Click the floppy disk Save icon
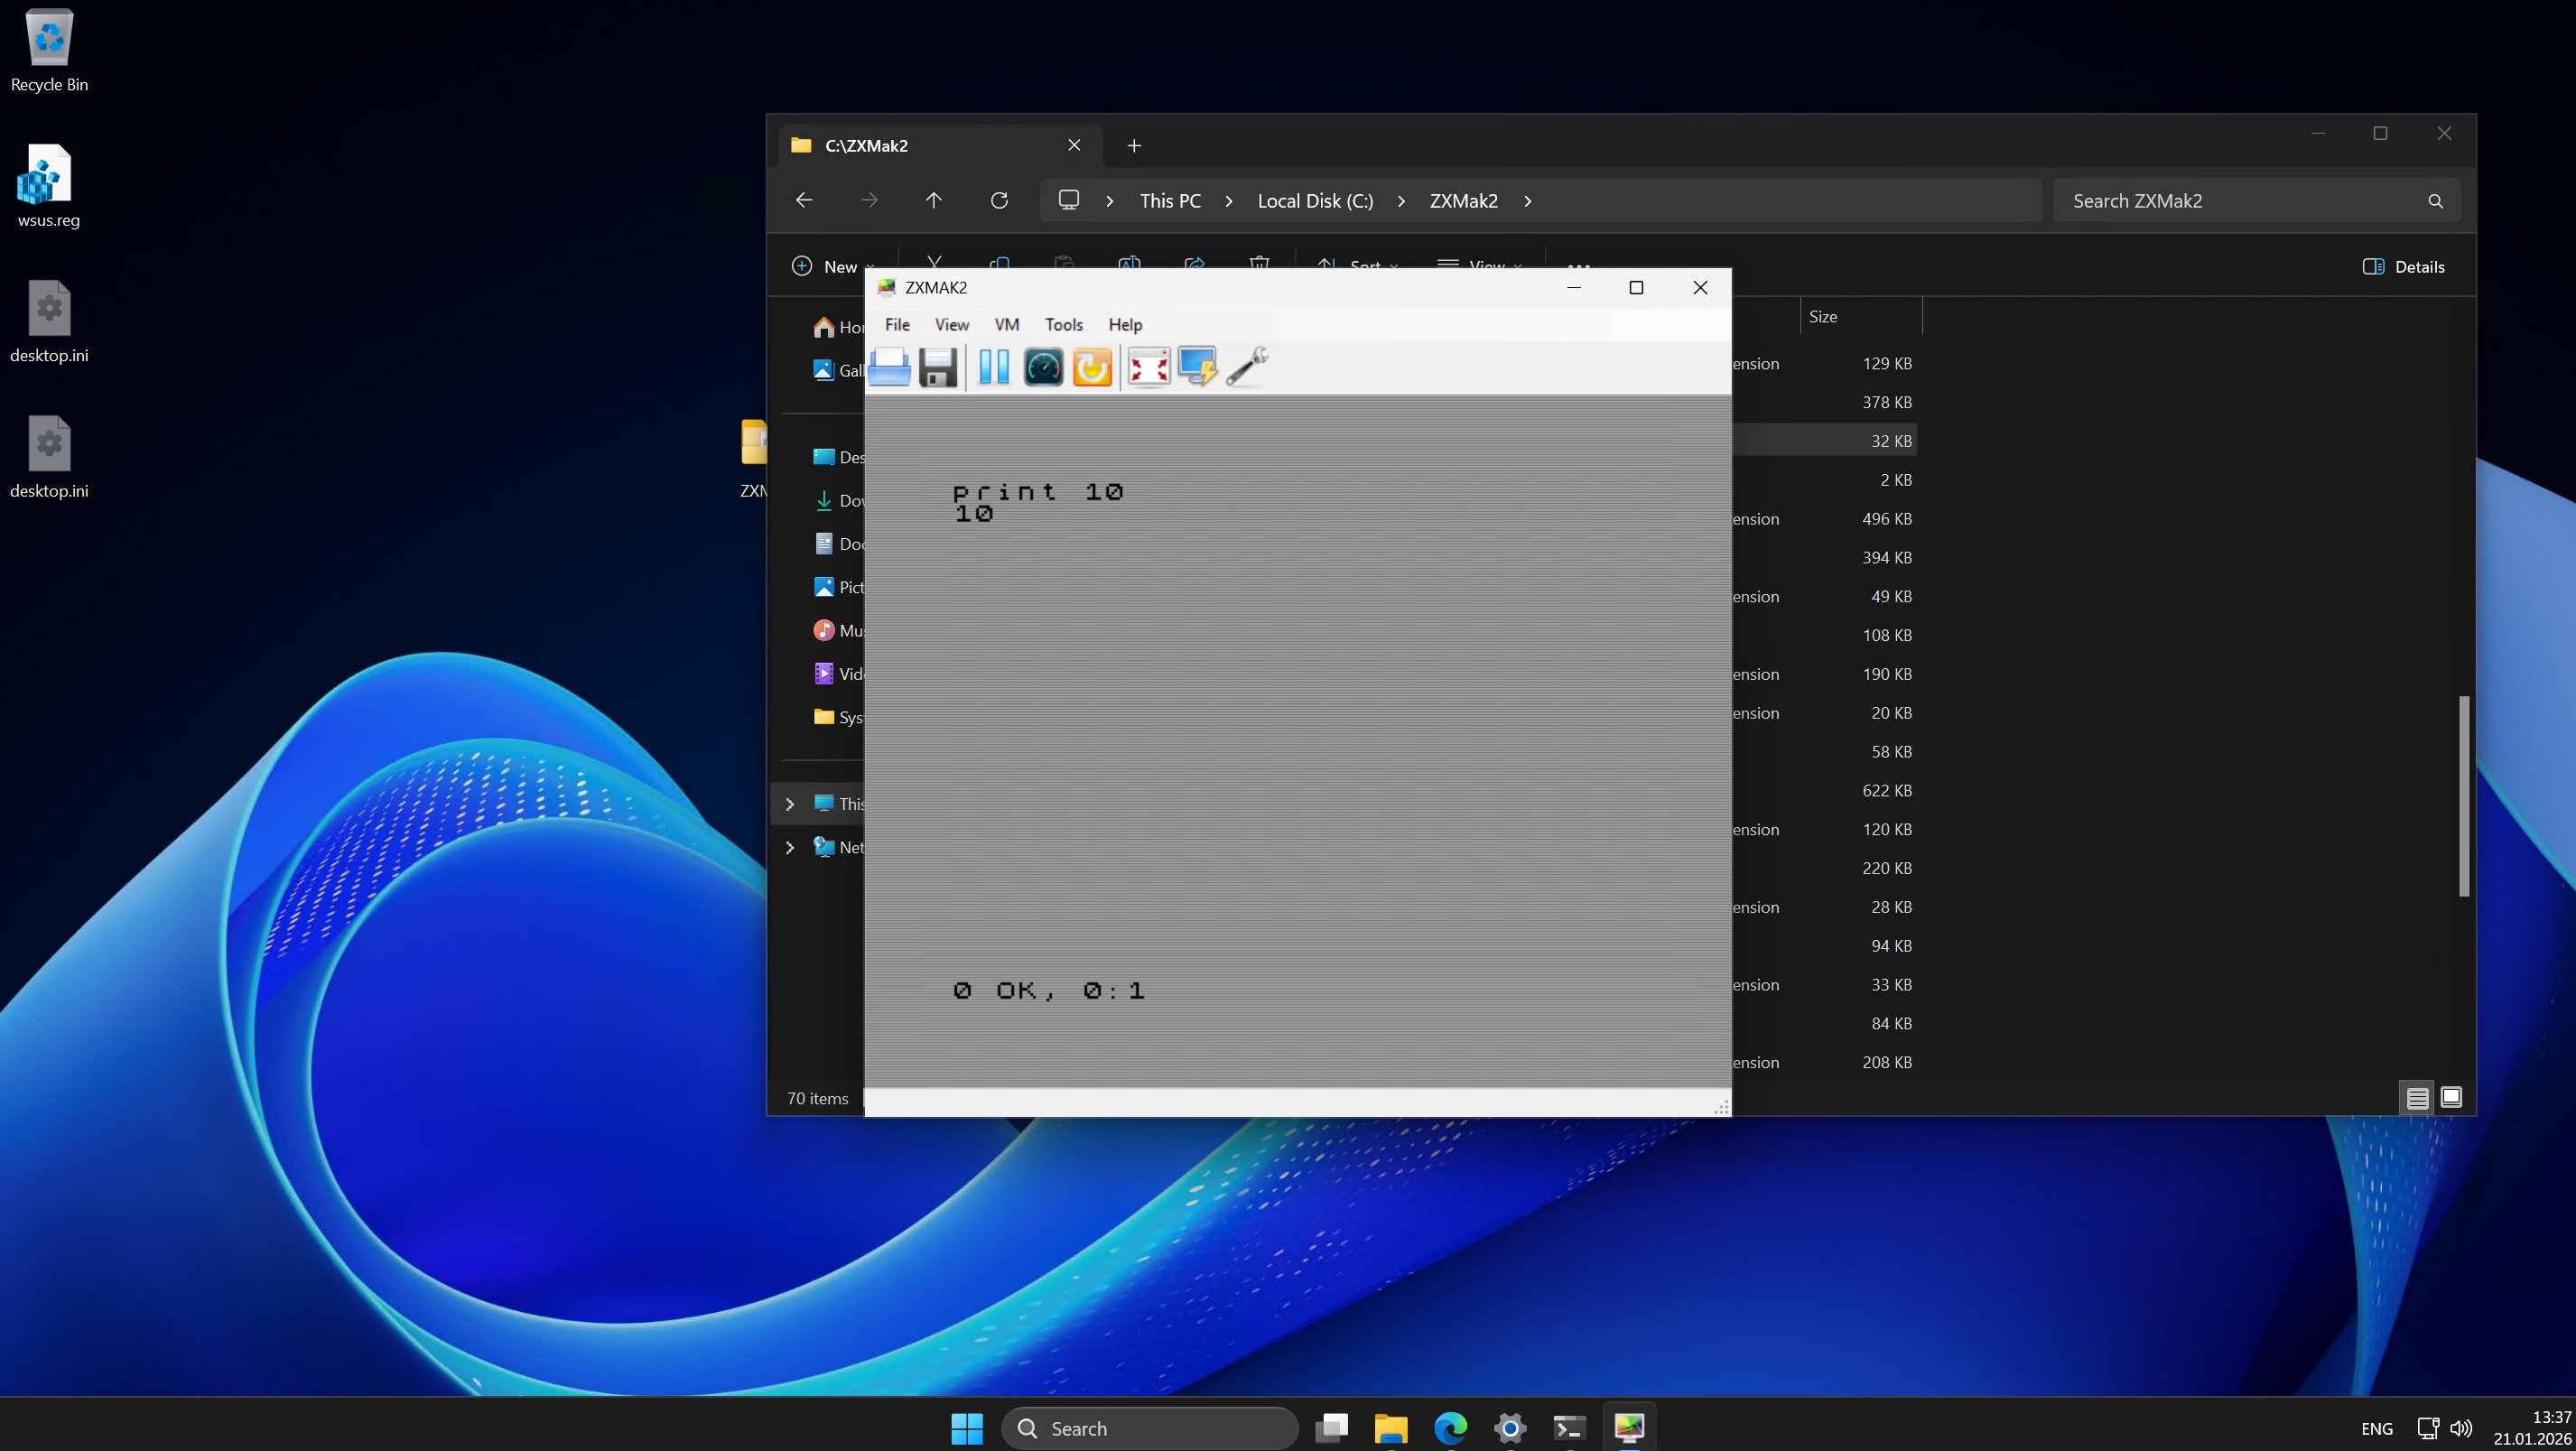 point(938,367)
